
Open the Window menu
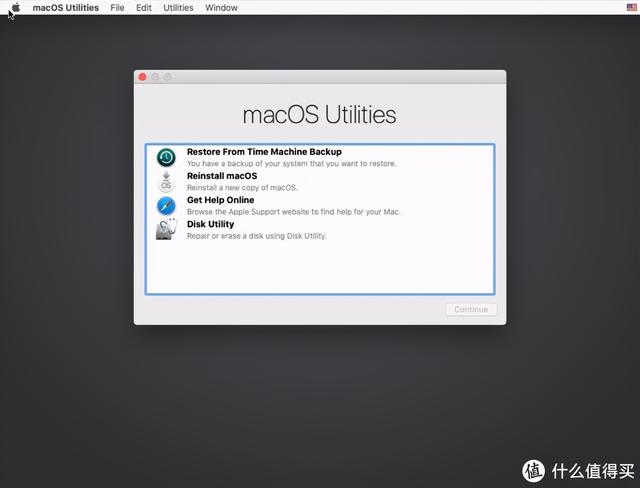(x=221, y=8)
